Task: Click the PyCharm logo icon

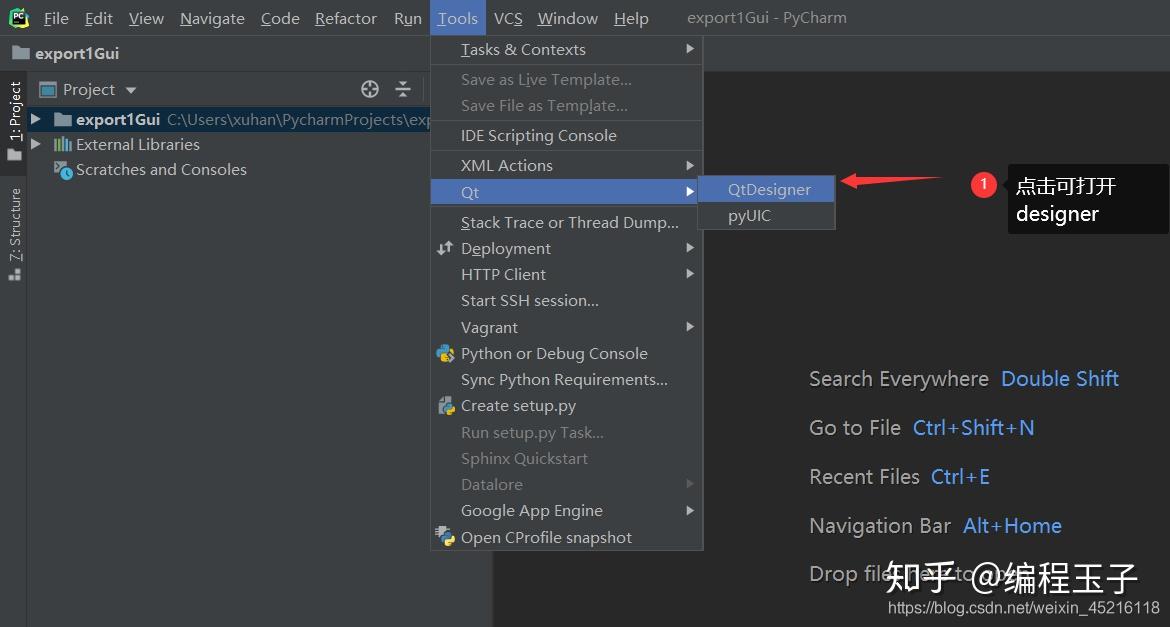Action: coord(18,18)
